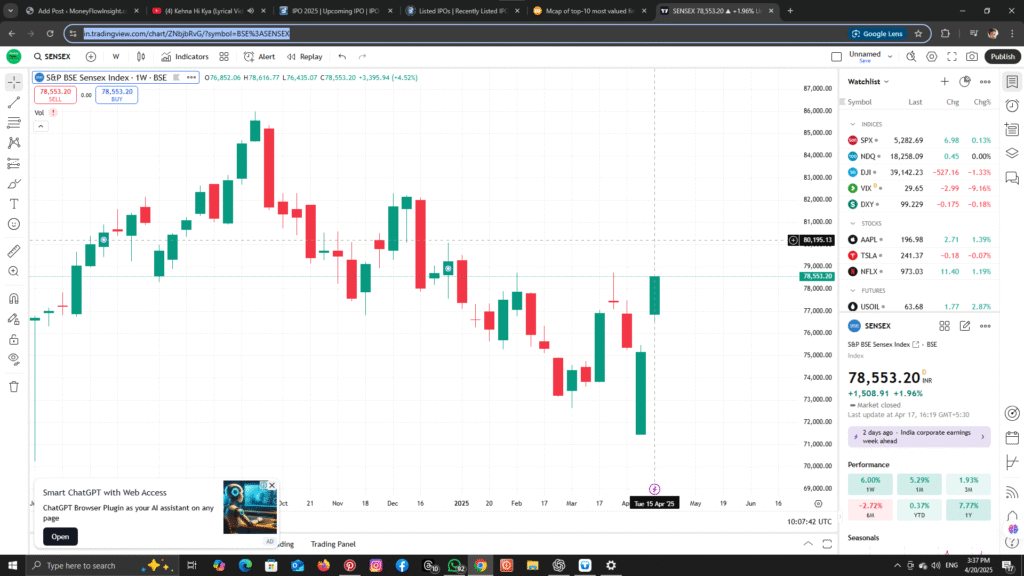This screenshot has height=576, width=1024.
Task: Switch to Mcap of top-10 browser tab
Action: click(x=588, y=10)
